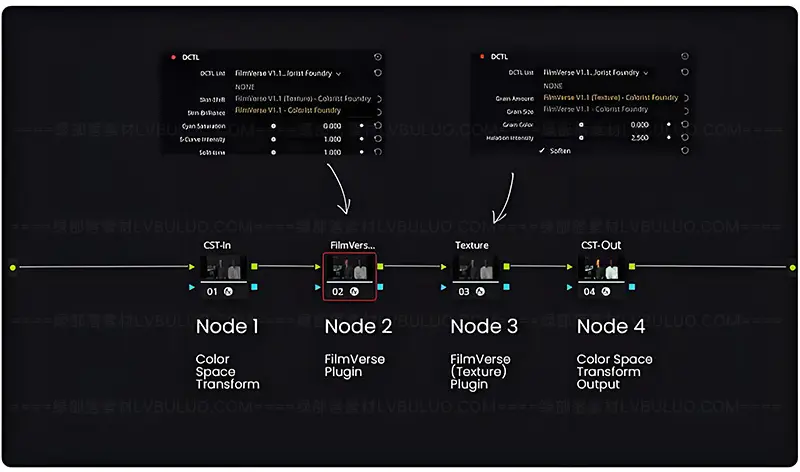Click the green RGB input triangle of CST-Out node
800x472 pixels.
pos(569,266)
